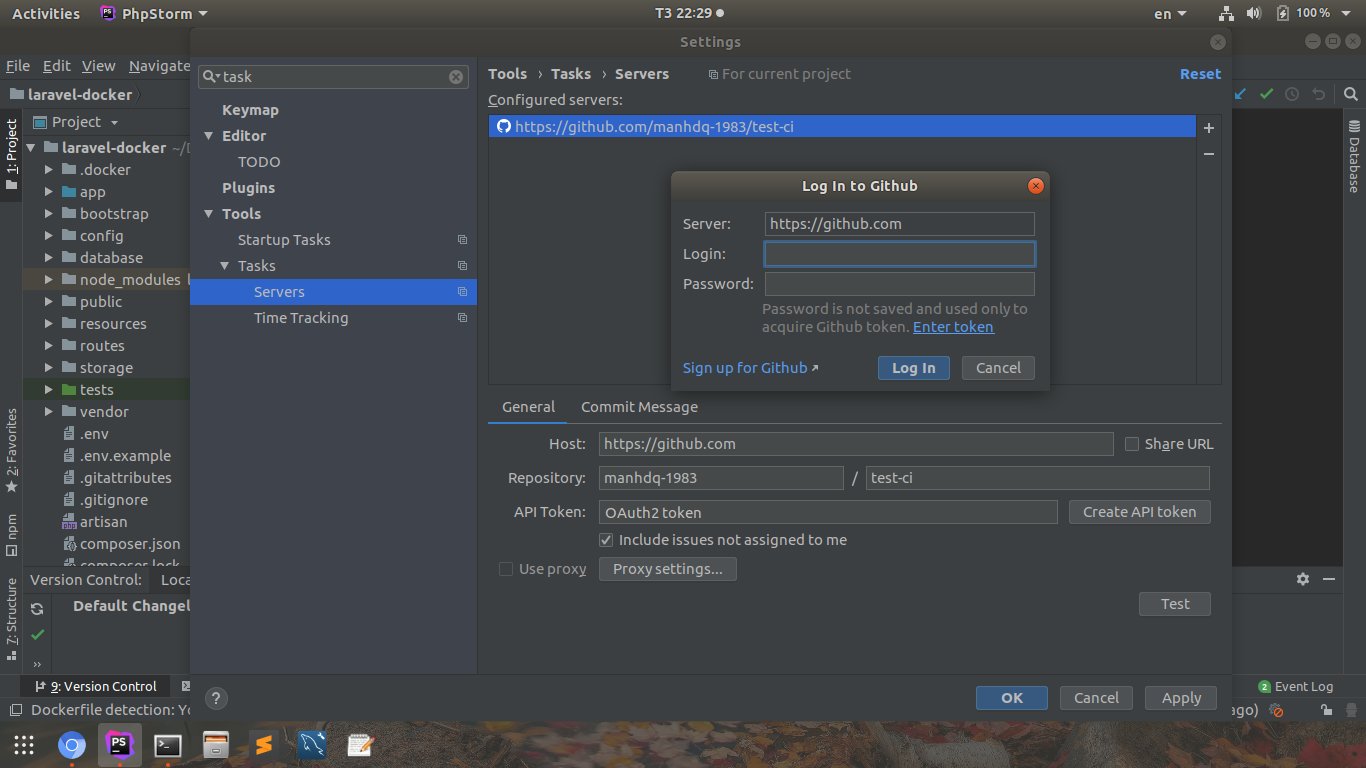This screenshot has width=1366, height=768.
Task: Launch Google Chrome from the dock
Action: [71, 745]
